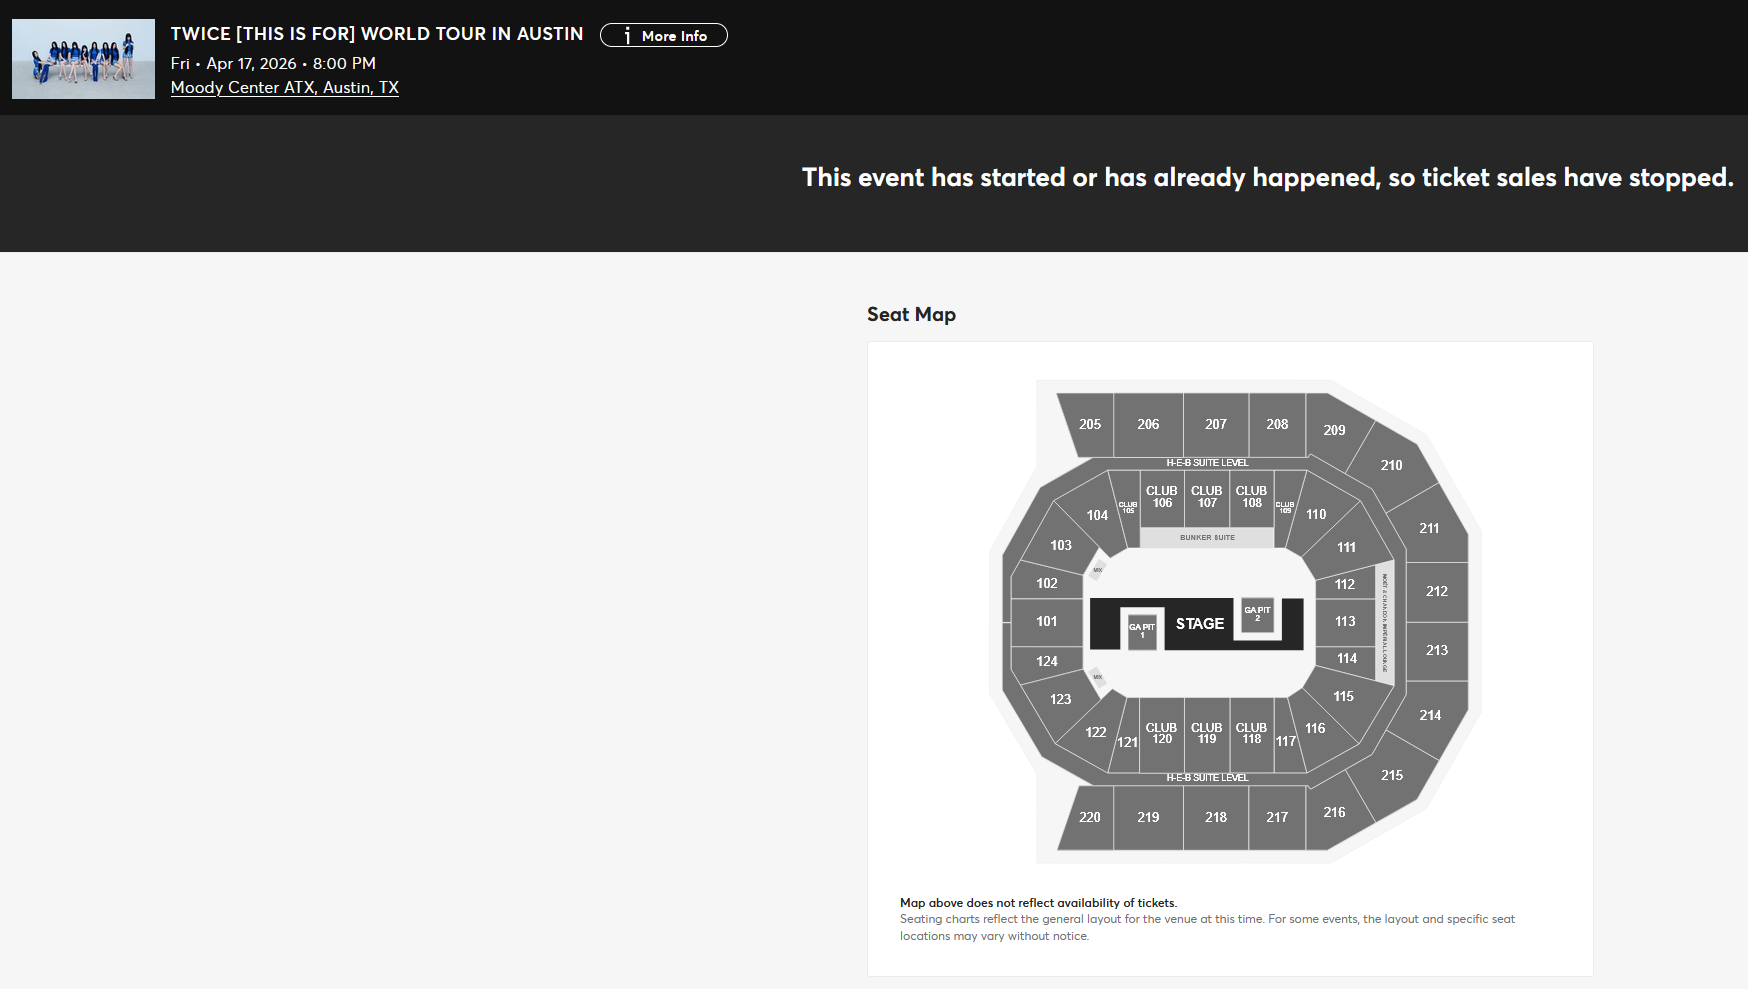Select GA Pit 2 on the map

click(1257, 614)
